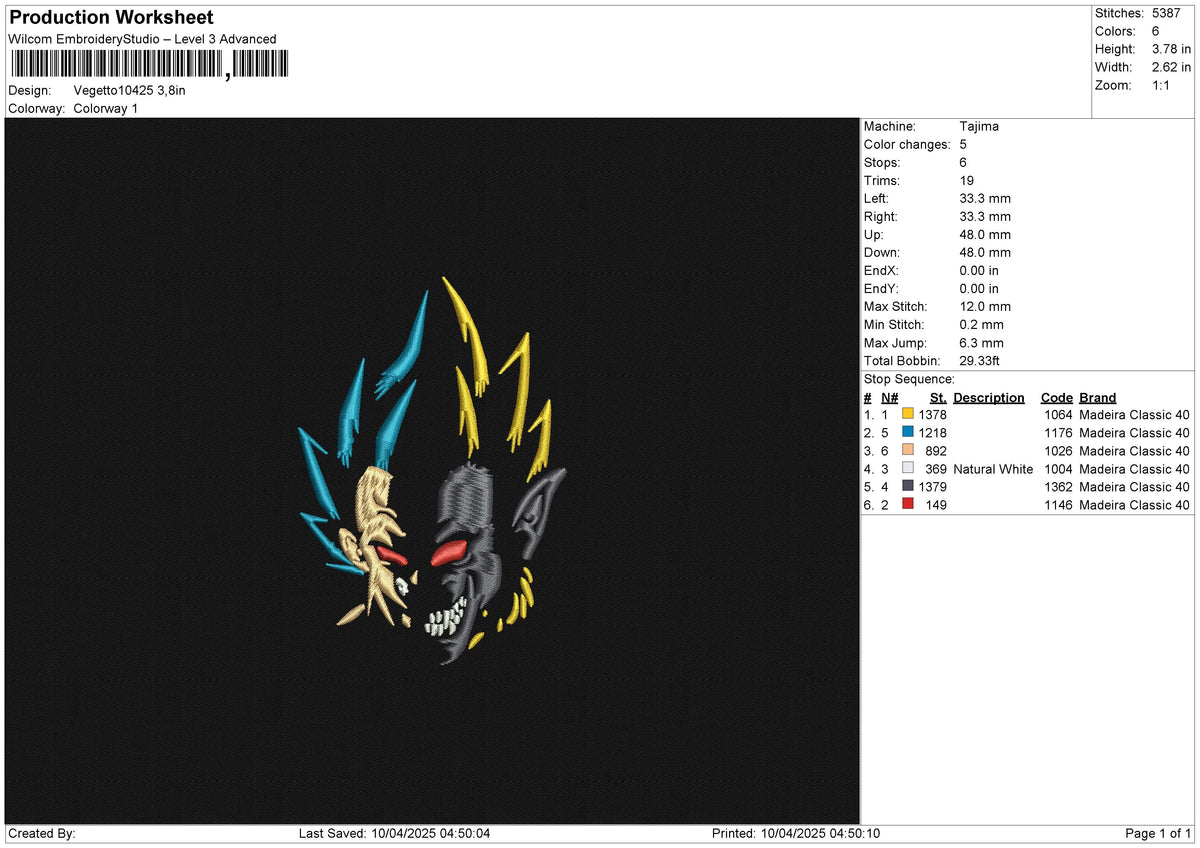Viewport: 1200px width, 848px height.
Task: Click the peach thread swatch for code 1026
Action: 908,451
